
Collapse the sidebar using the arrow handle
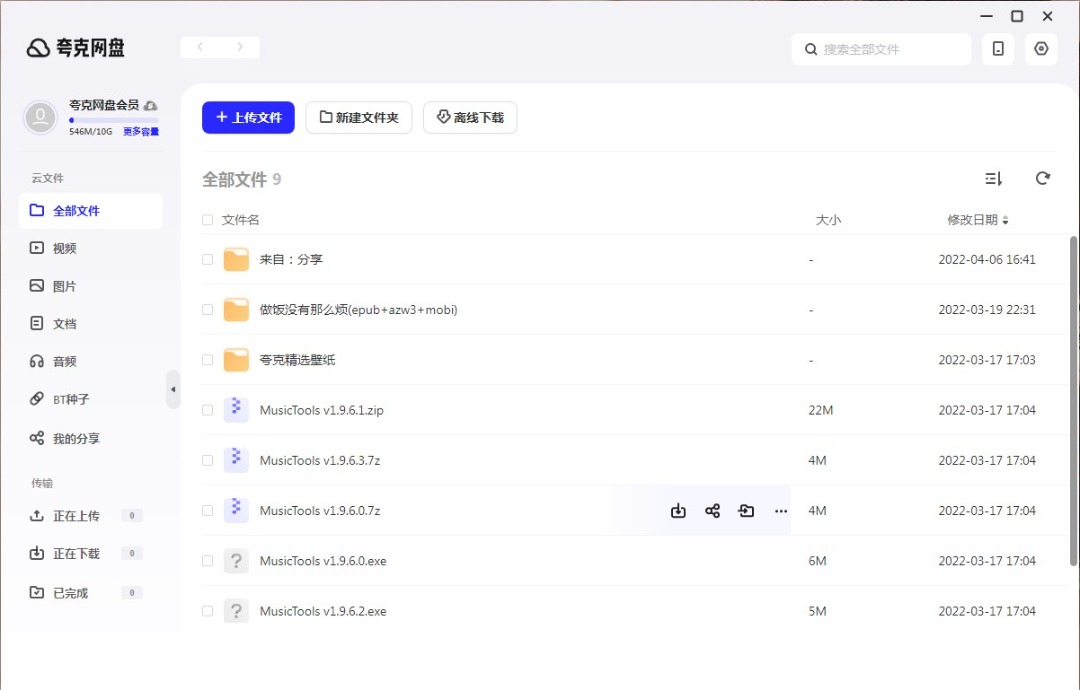click(x=173, y=389)
